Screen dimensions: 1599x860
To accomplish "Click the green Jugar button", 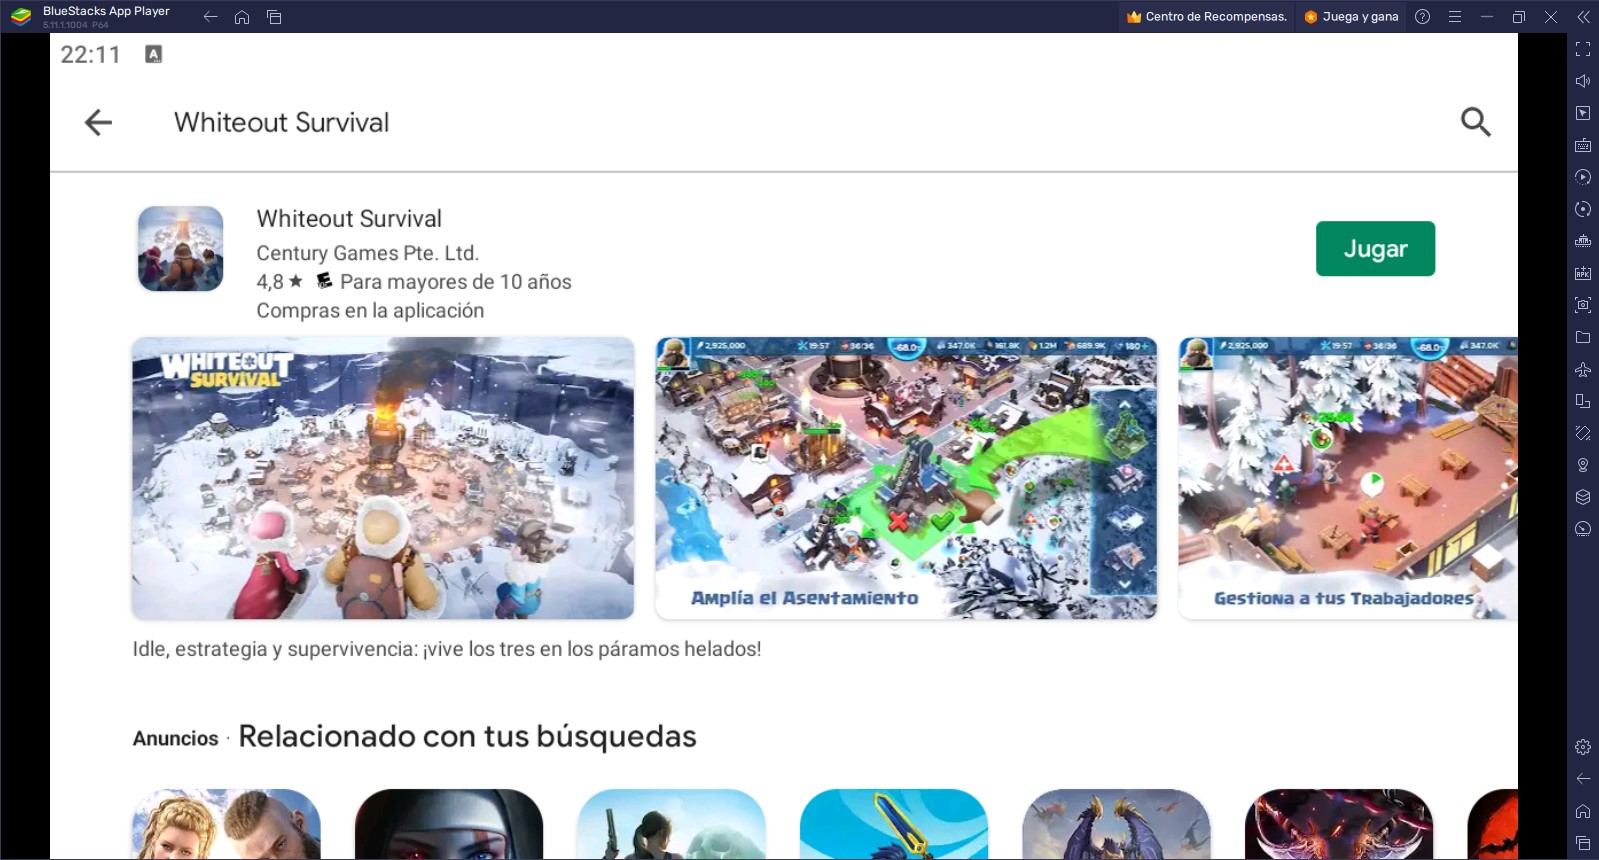I will coord(1375,248).
